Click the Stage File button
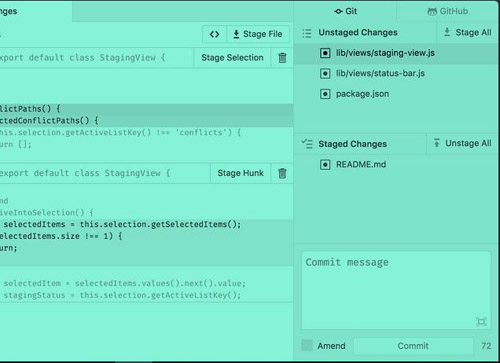 (x=258, y=34)
